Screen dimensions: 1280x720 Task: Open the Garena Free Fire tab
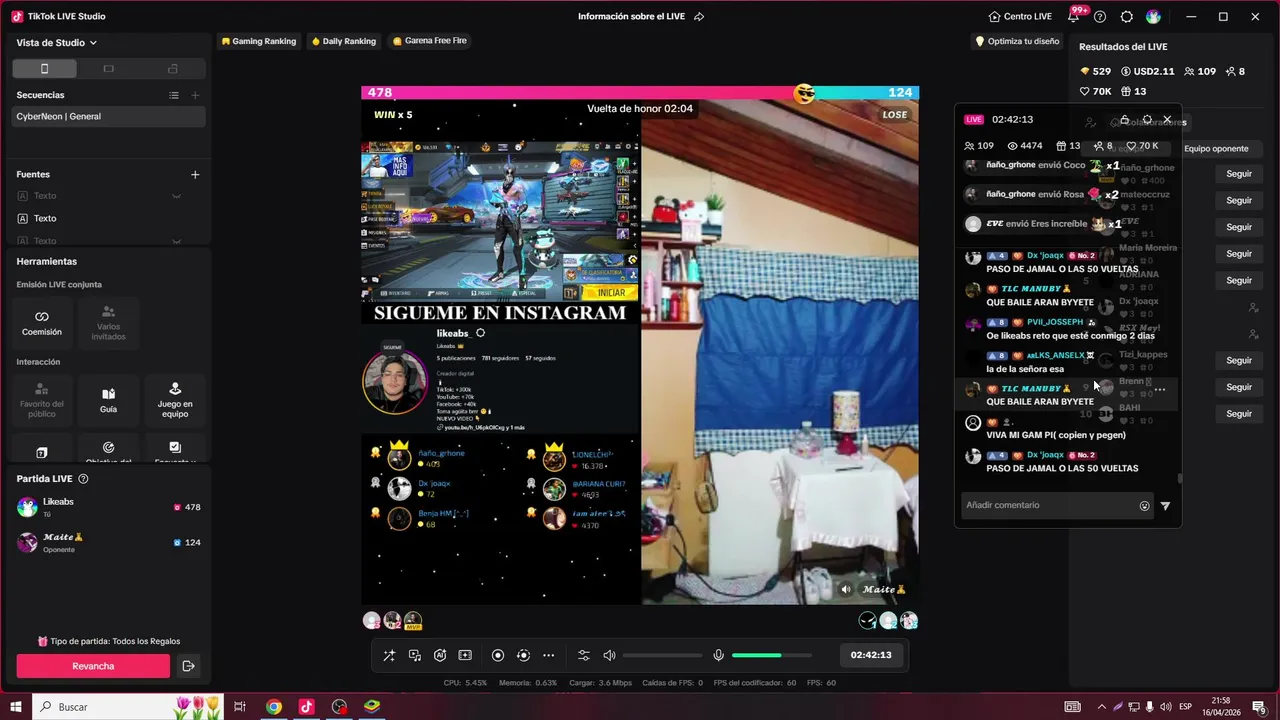pos(430,41)
